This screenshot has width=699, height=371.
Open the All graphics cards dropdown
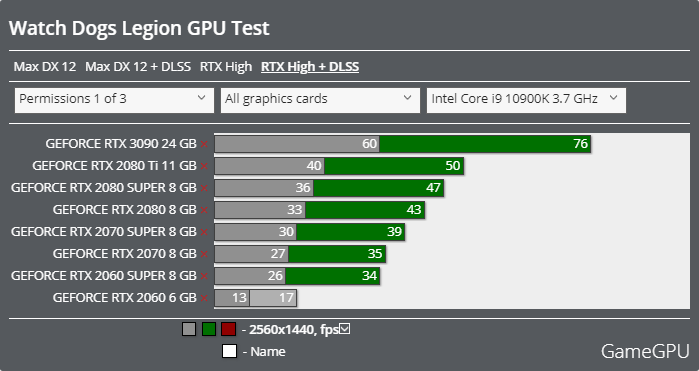coord(320,100)
